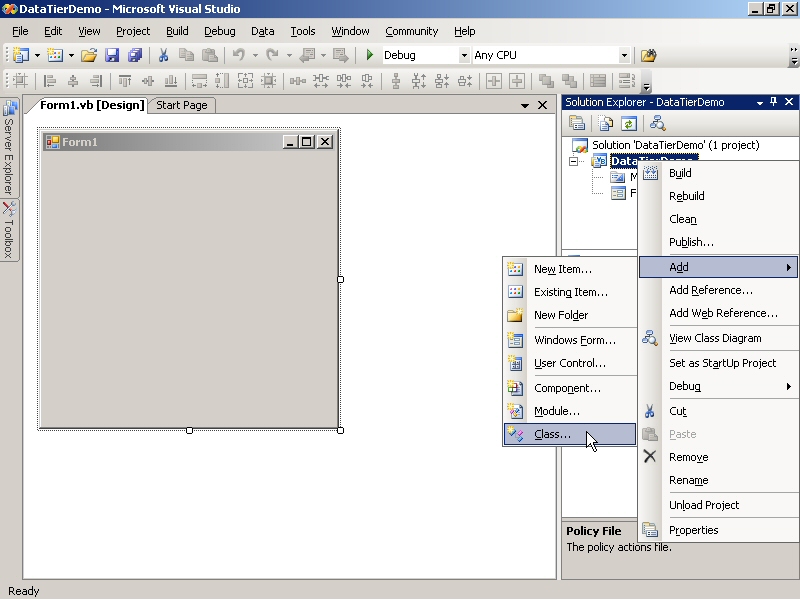Click the Add New Item toolbar icon
The height and width of the screenshot is (600, 800).
pyautogui.click(x=55, y=55)
